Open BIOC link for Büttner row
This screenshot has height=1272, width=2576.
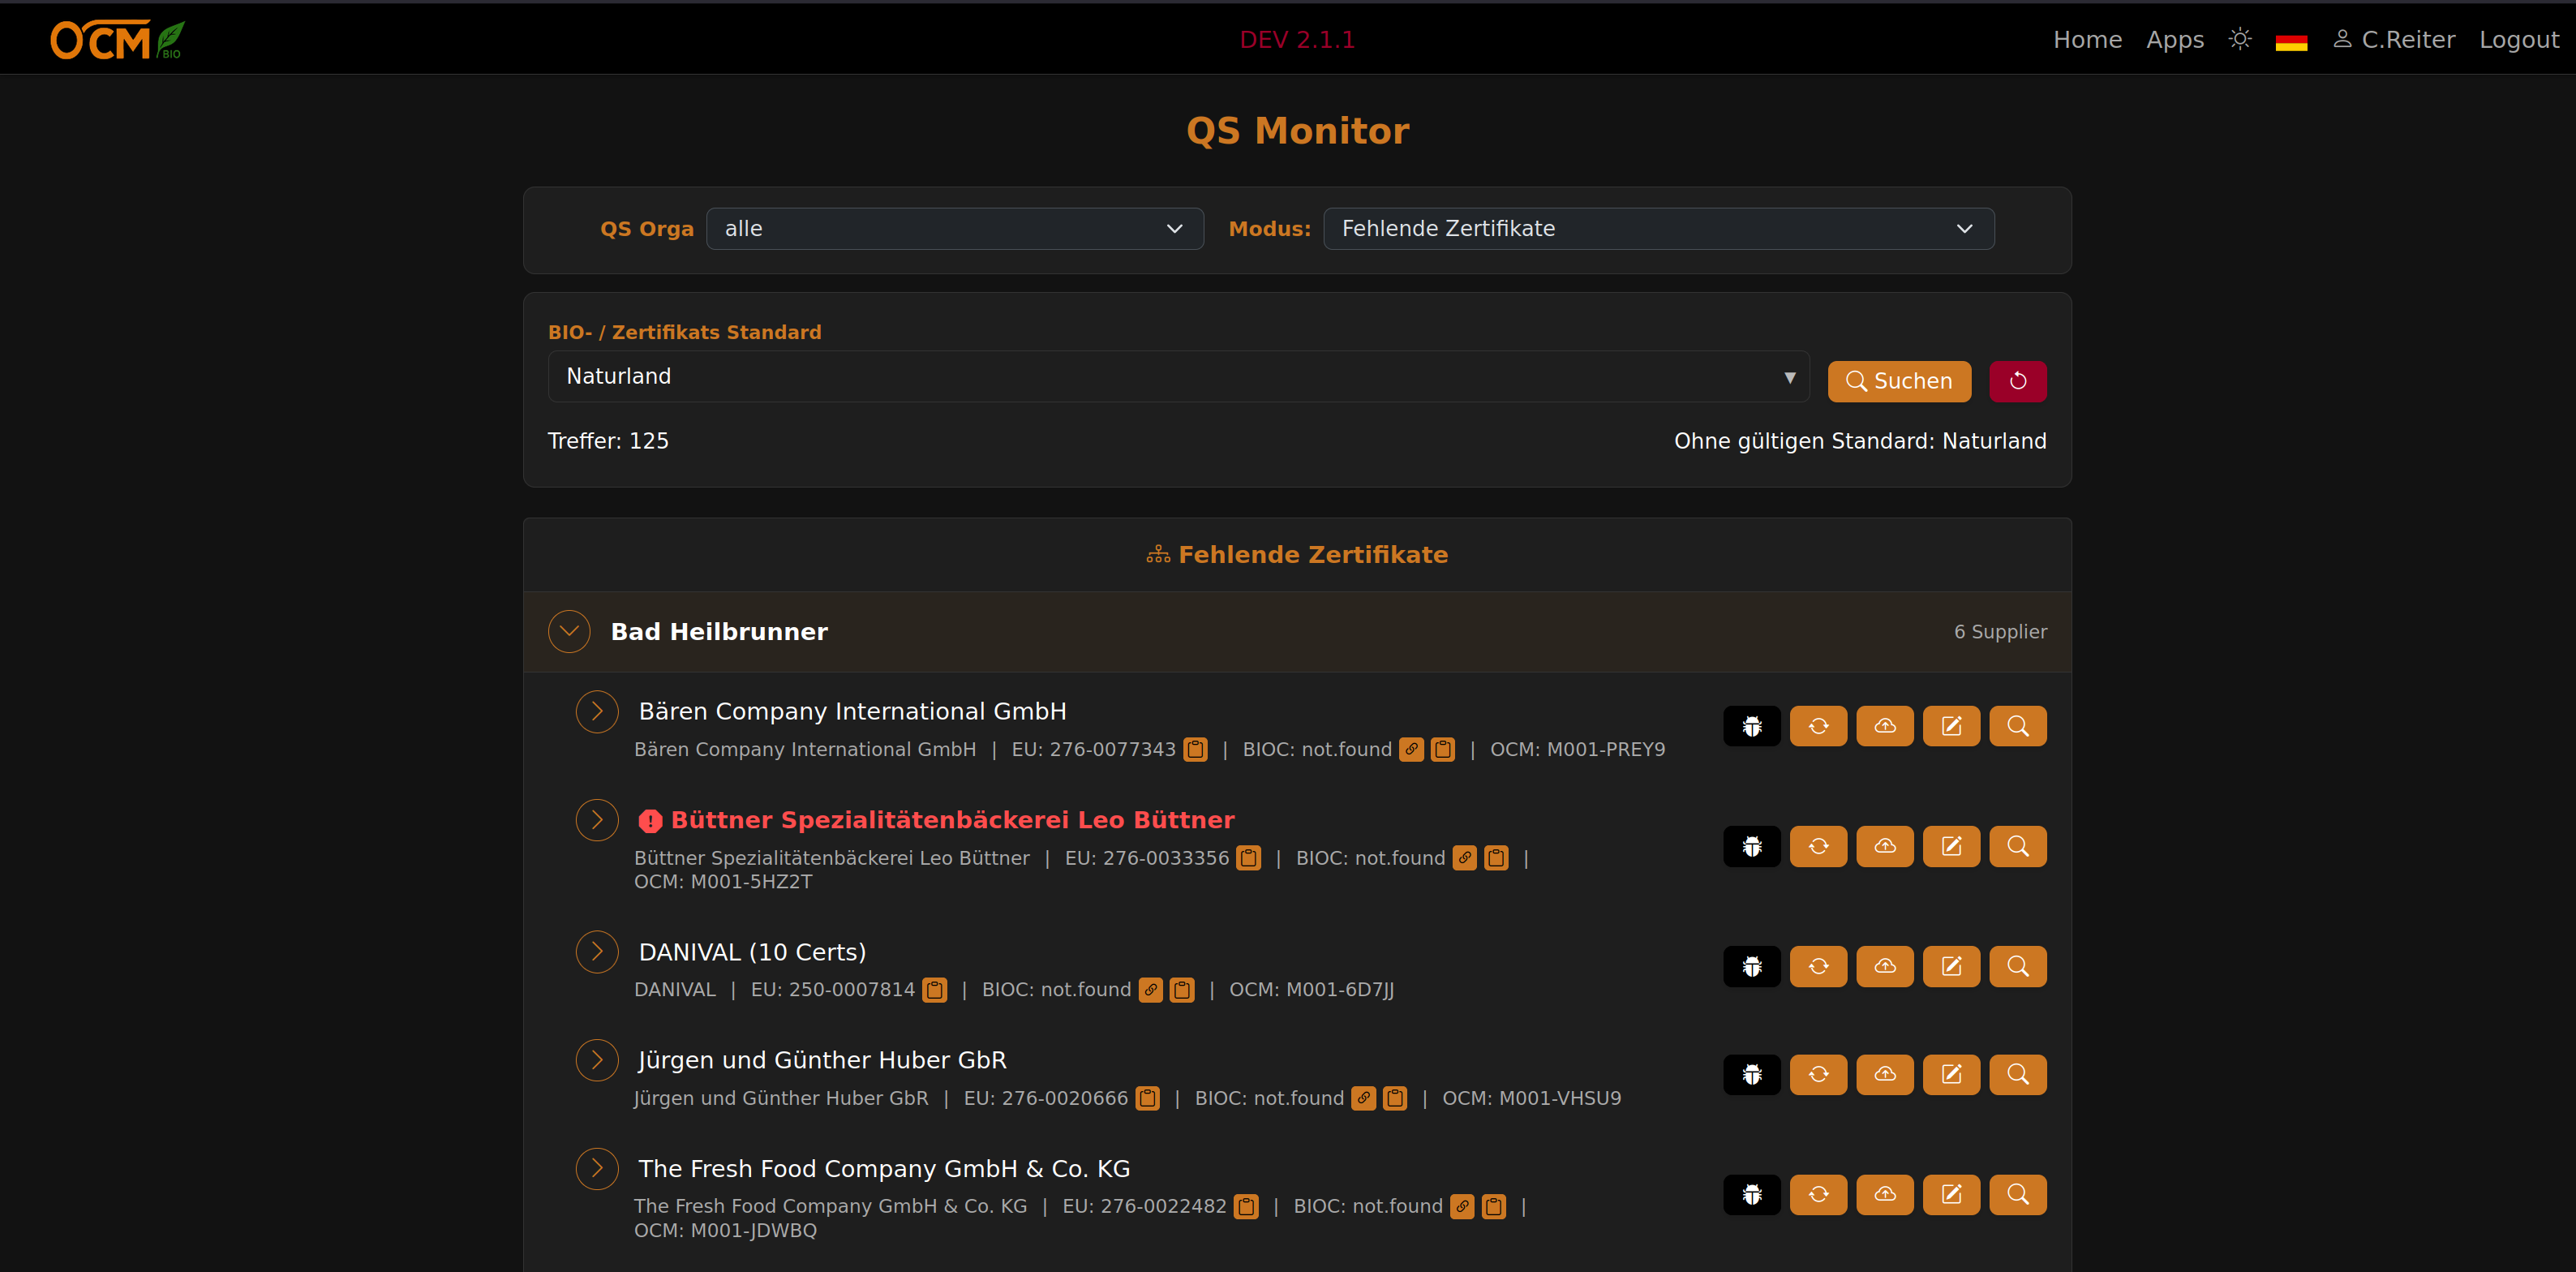pos(1464,858)
